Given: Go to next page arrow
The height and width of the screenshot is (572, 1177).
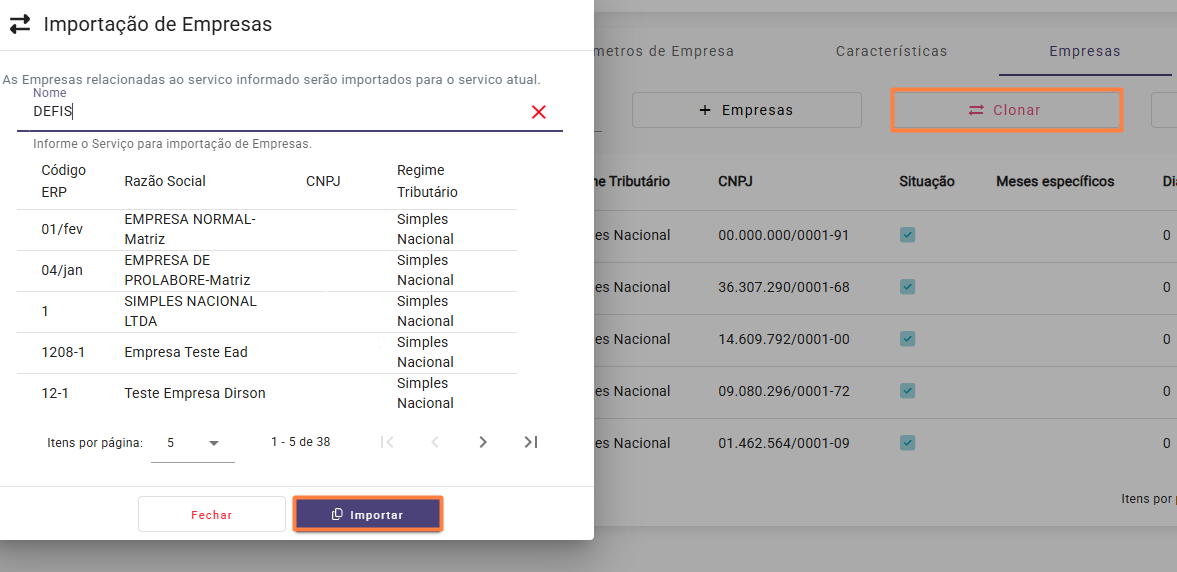Looking at the screenshot, I should [x=483, y=442].
